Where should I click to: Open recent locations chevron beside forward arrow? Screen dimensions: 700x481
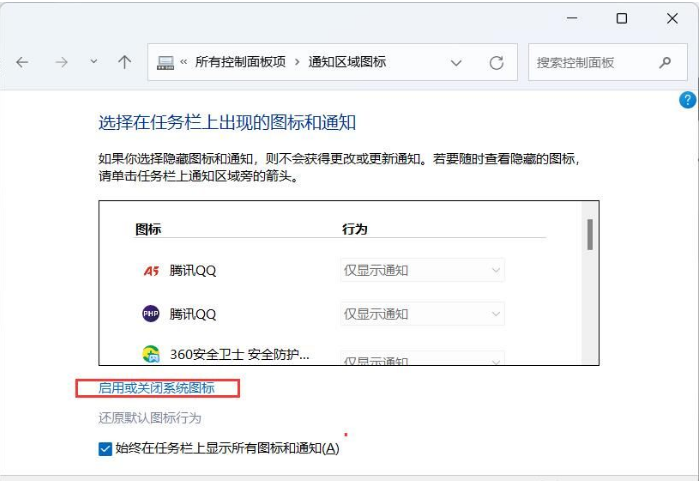(93, 62)
